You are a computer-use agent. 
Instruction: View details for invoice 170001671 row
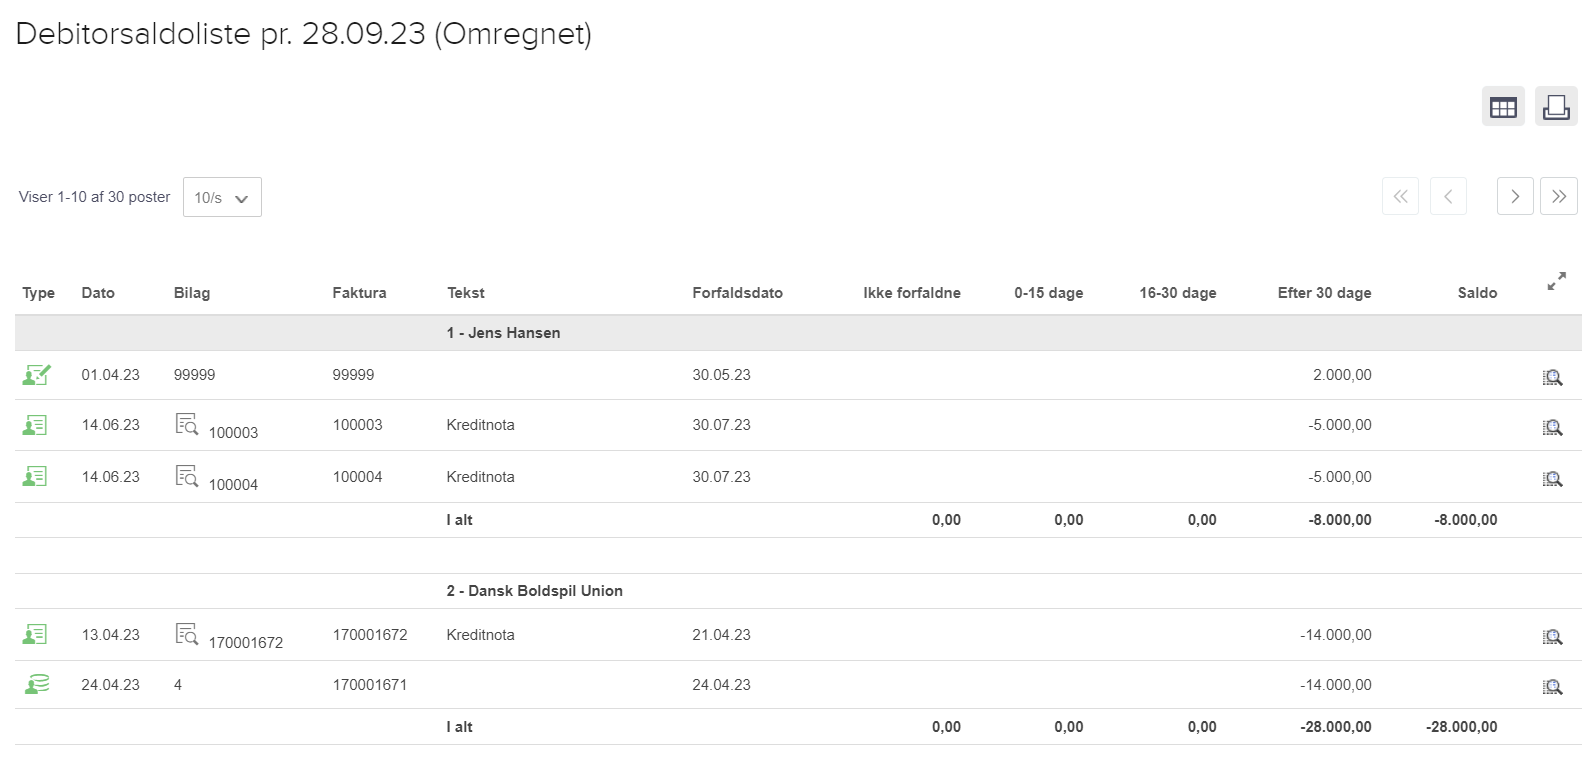coord(1552,687)
